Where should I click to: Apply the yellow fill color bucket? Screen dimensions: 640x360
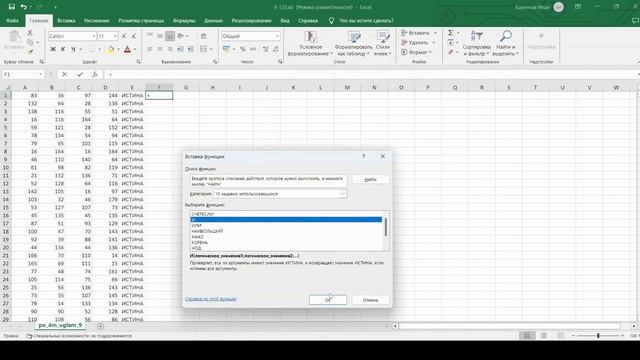click(x=111, y=49)
